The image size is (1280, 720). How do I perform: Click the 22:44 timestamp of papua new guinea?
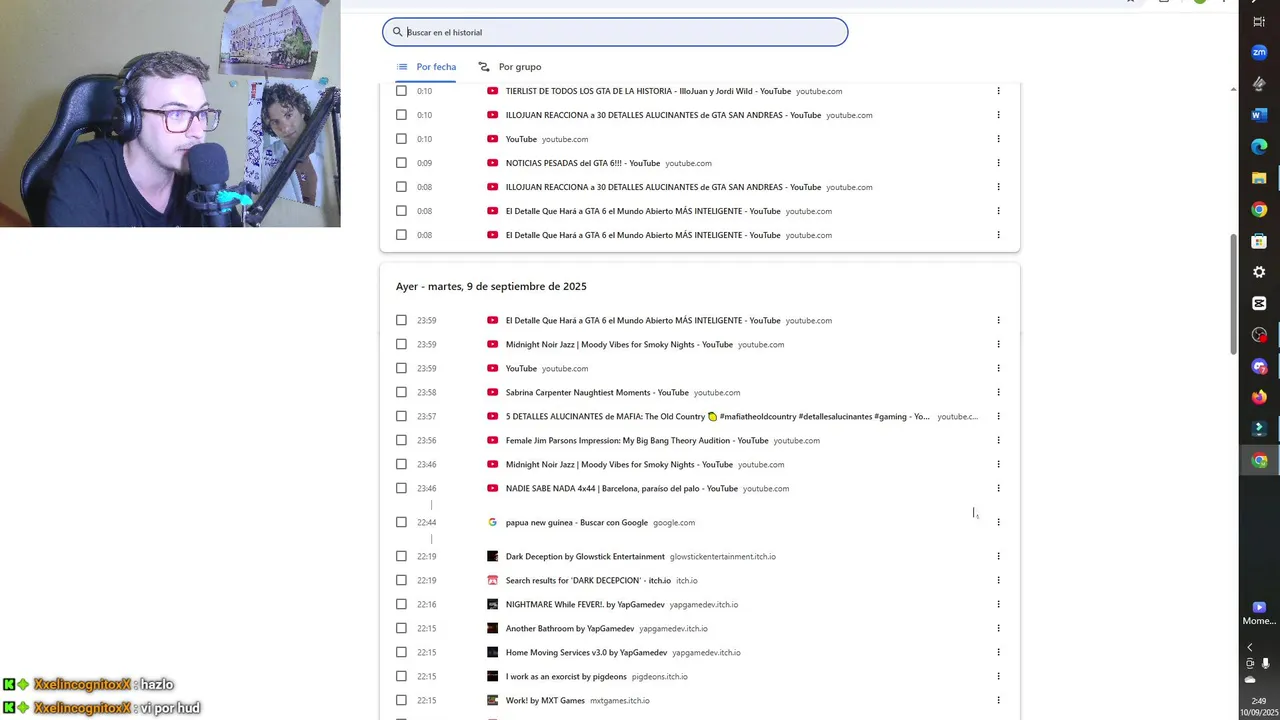(x=426, y=522)
